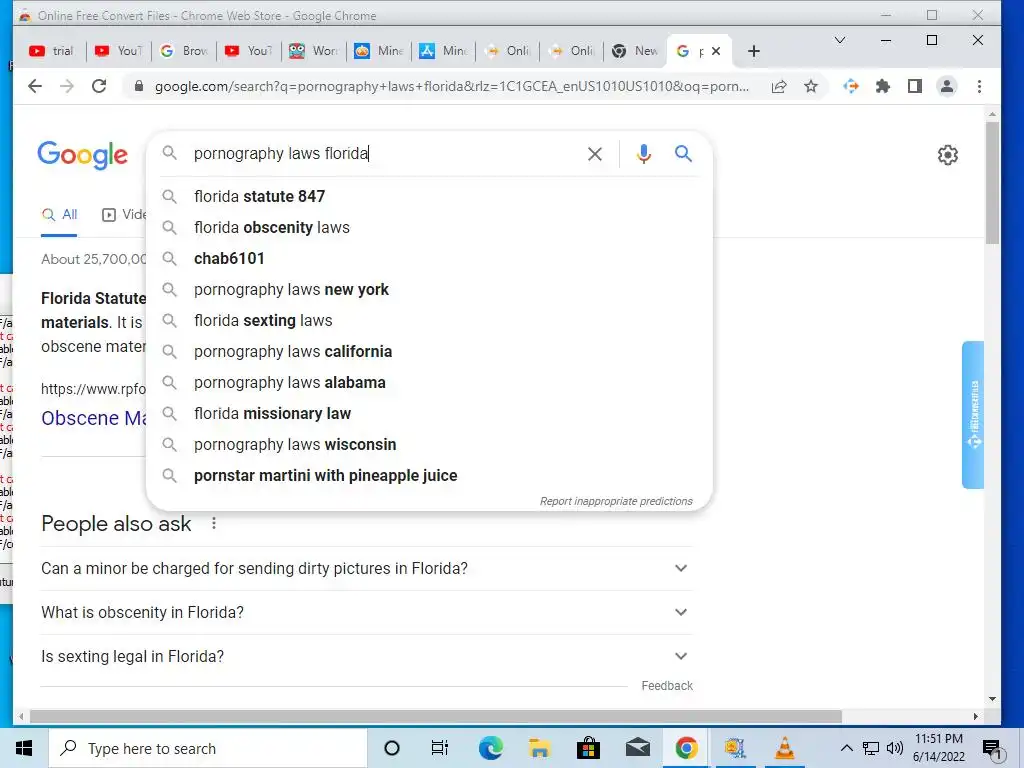Open the Windows Start menu

(x=24, y=748)
